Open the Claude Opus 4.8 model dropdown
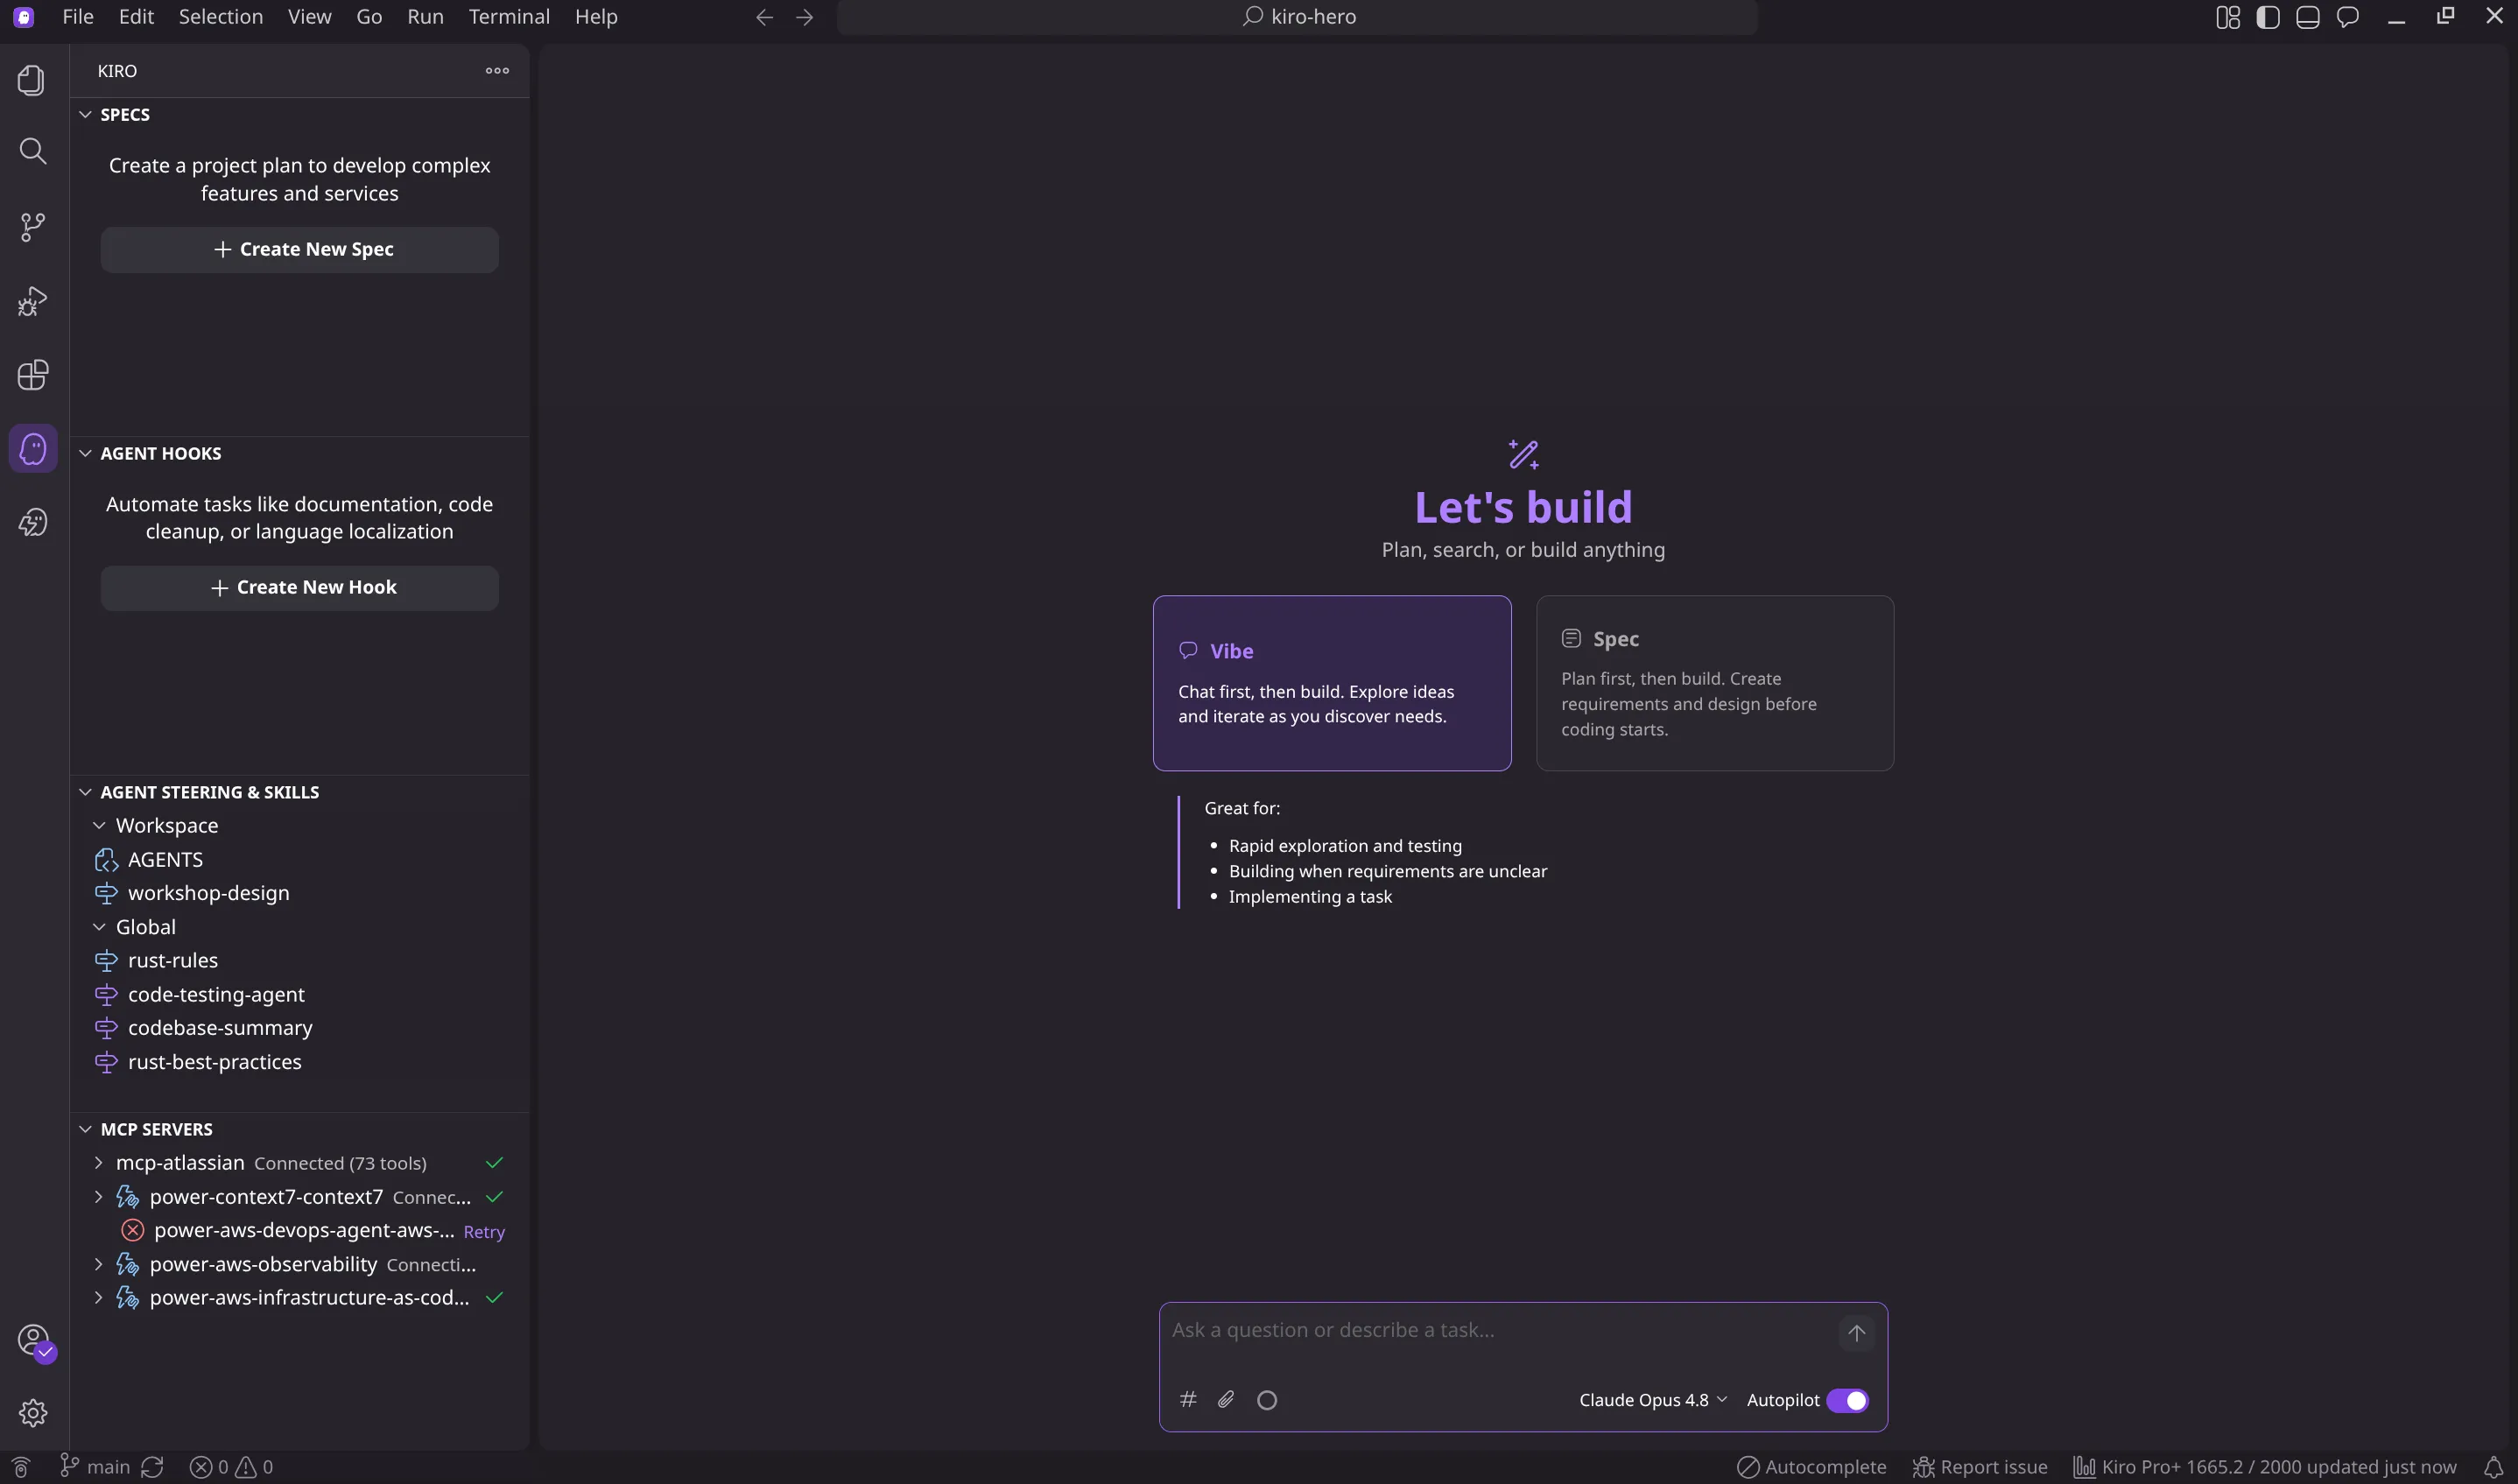2518x1484 pixels. (x=1652, y=1400)
